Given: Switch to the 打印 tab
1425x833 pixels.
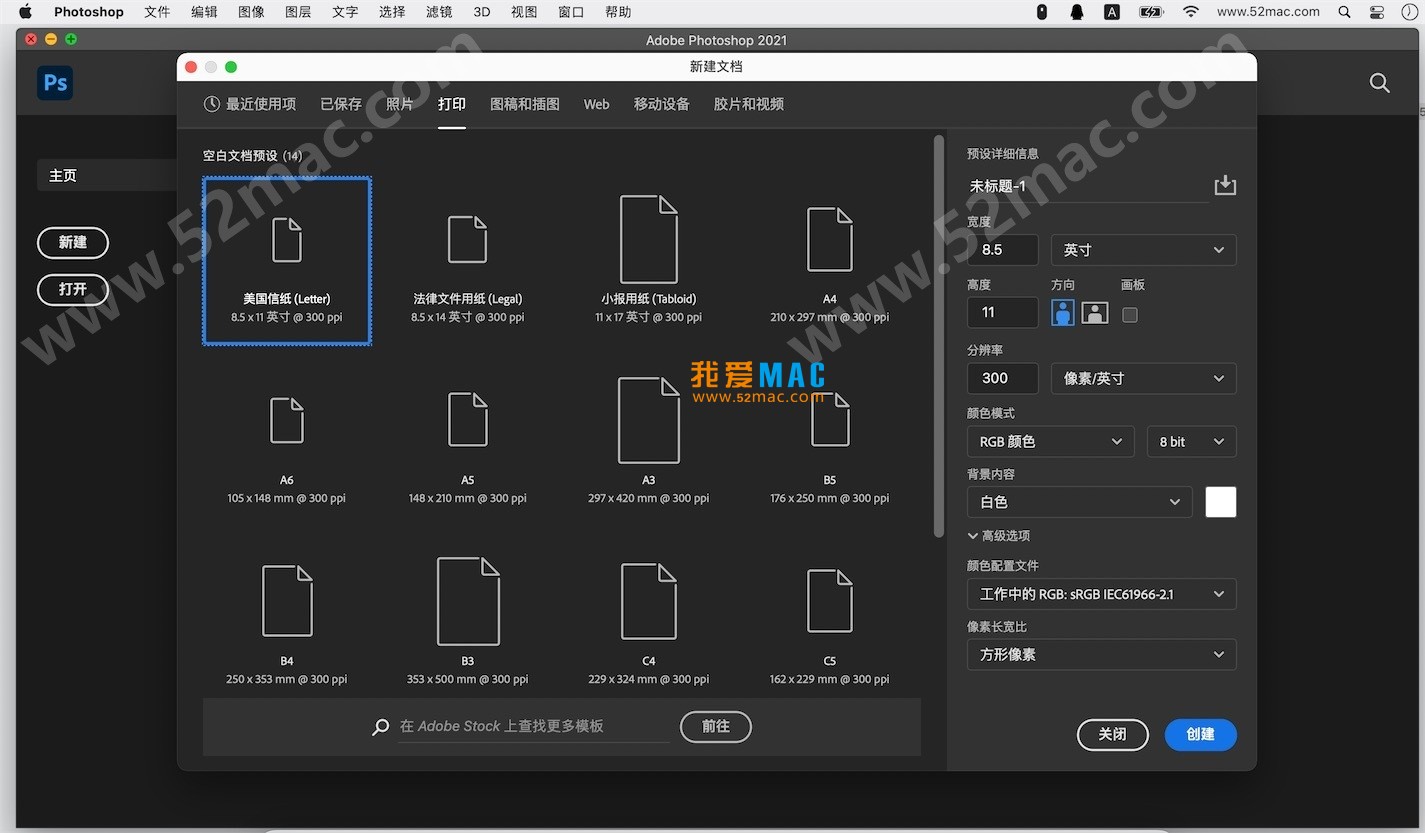Looking at the screenshot, I should click(x=452, y=104).
